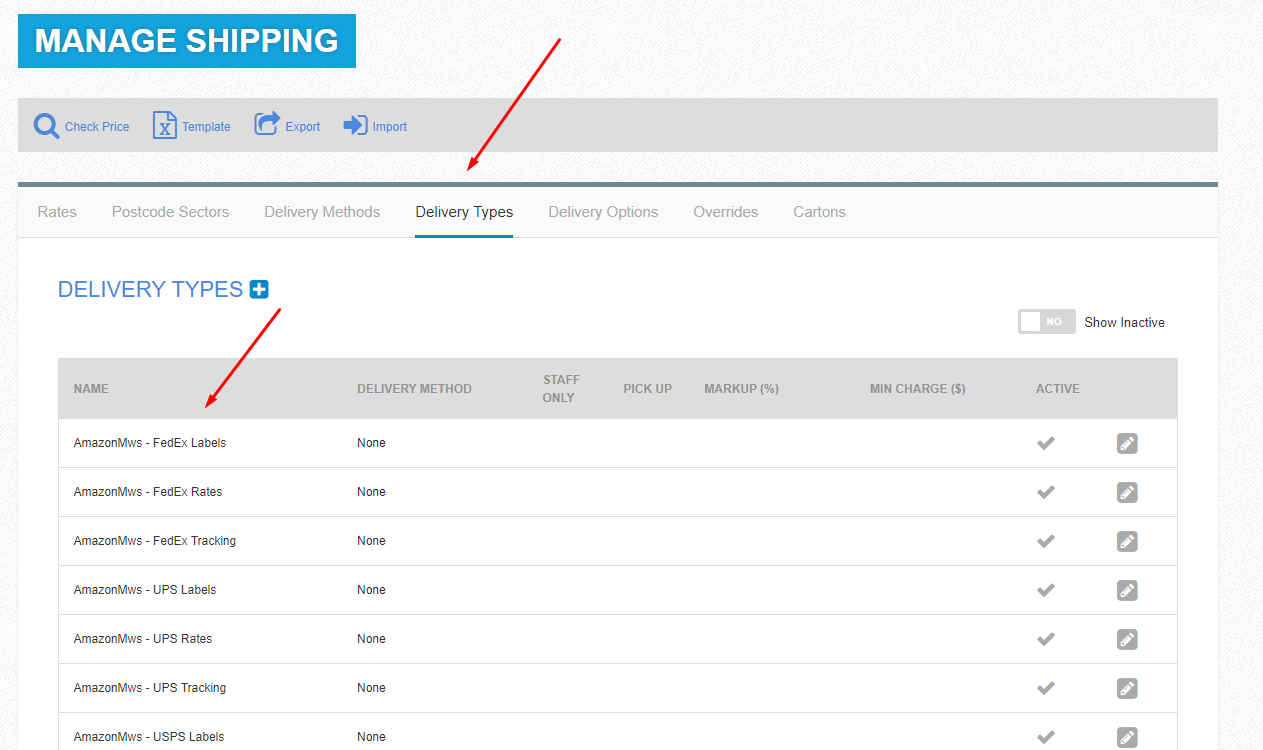Click the Import arrow icon
Screen dimensions: 1263x750
(x=355, y=126)
